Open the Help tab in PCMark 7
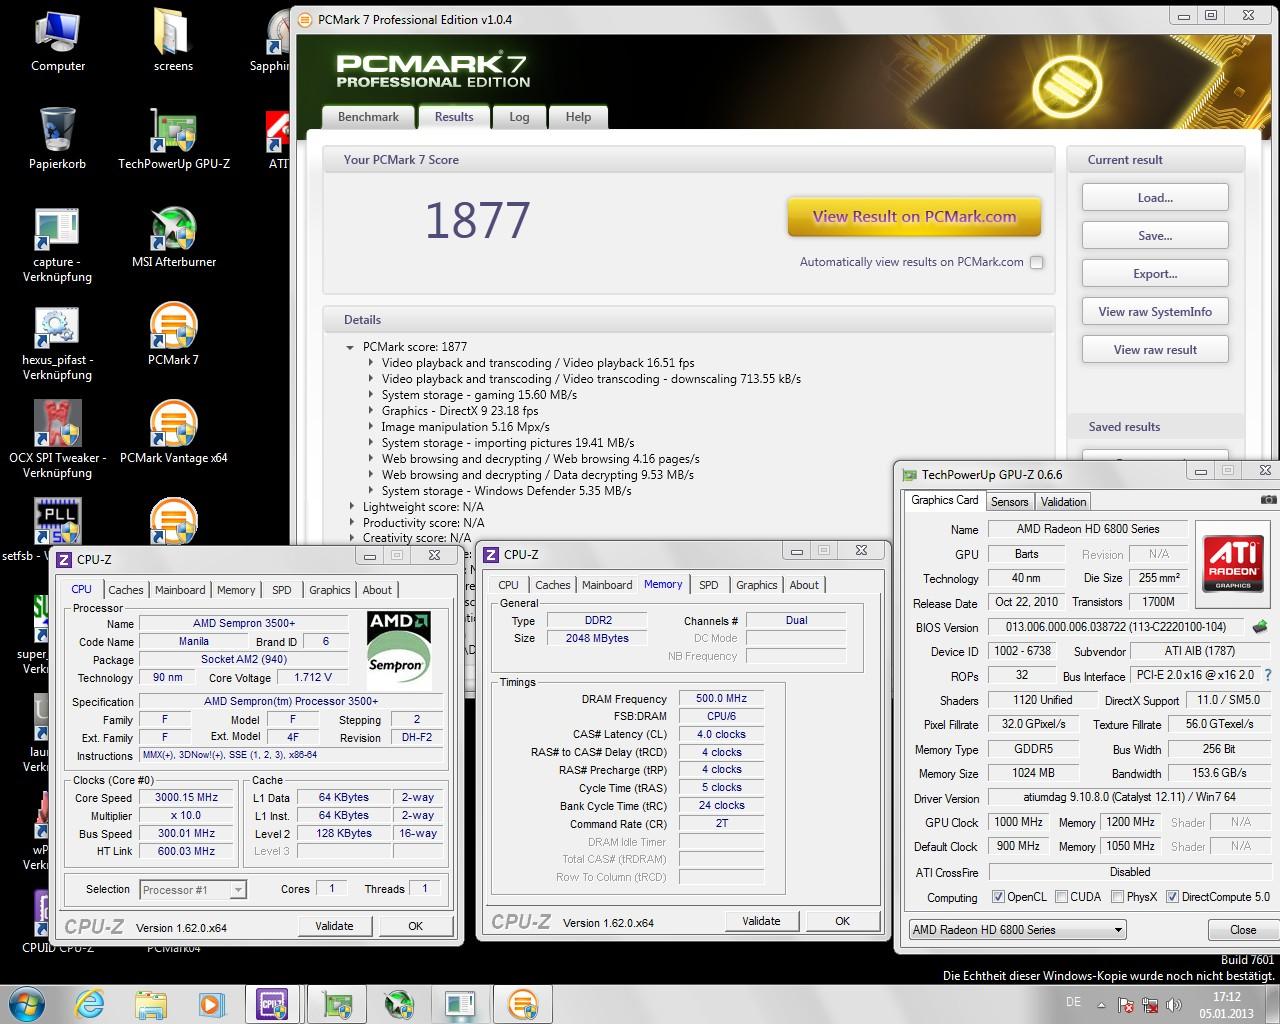 (x=578, y=117)
